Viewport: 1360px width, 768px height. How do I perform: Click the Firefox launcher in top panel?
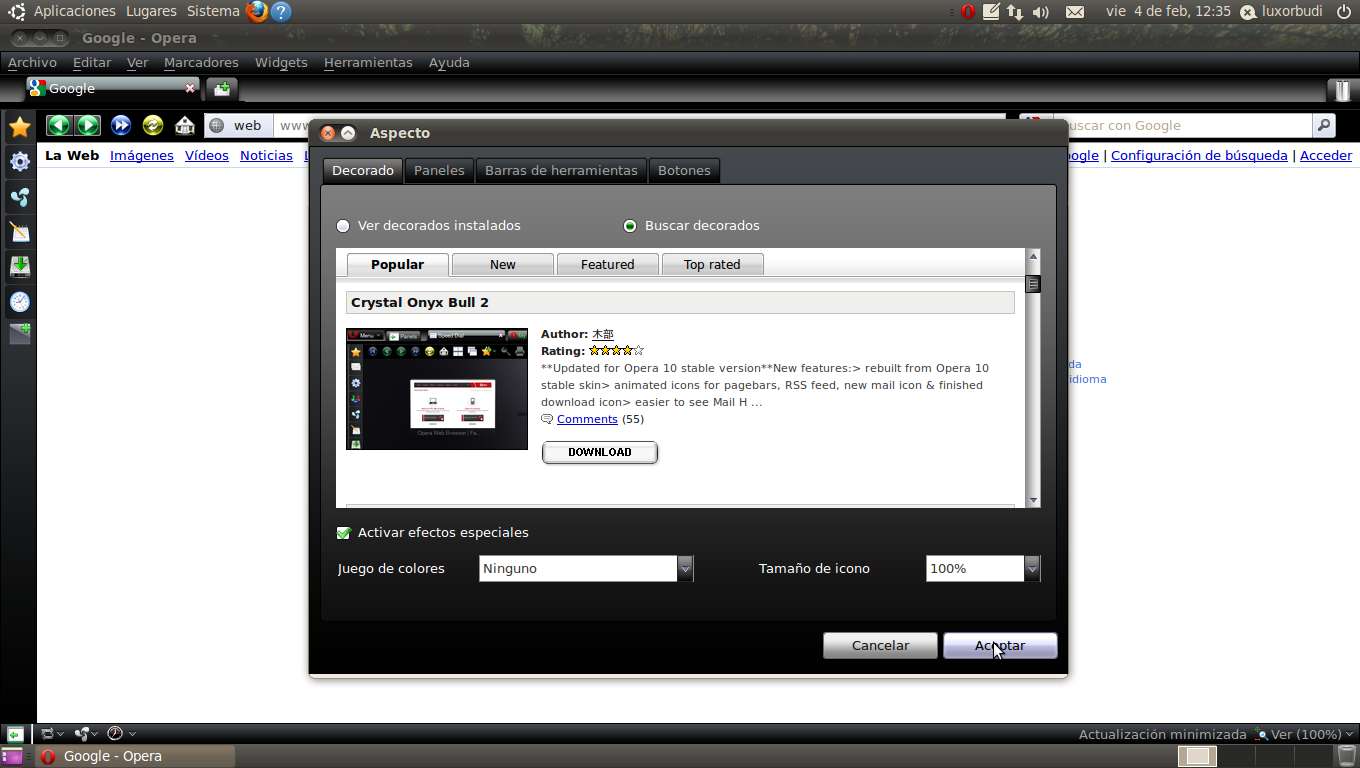pos(257,11)
